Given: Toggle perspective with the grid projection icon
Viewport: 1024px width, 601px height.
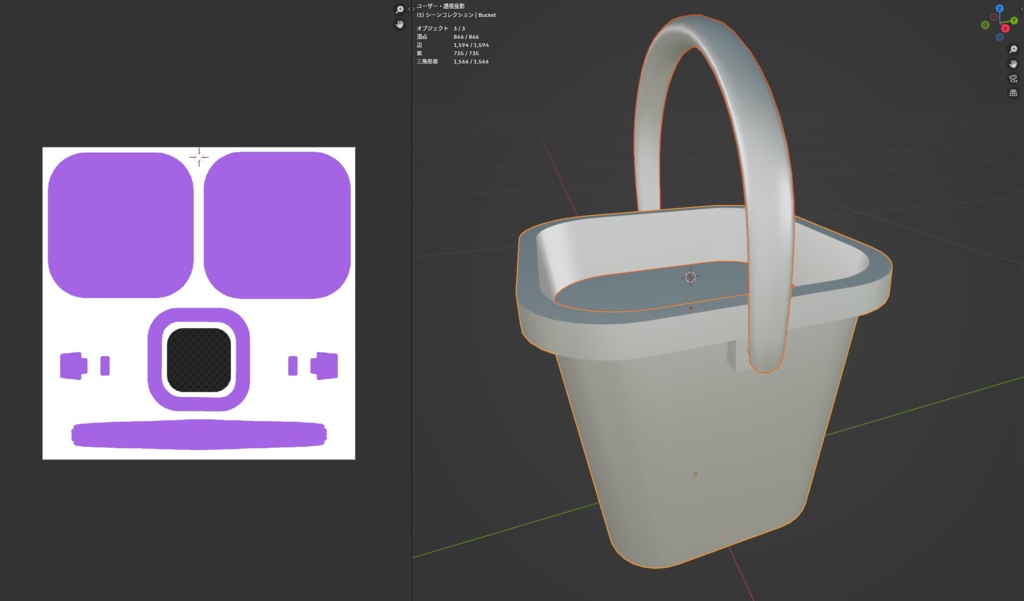Looking at the screenshot, I should pyautogui.click(x=1013, y=94).
